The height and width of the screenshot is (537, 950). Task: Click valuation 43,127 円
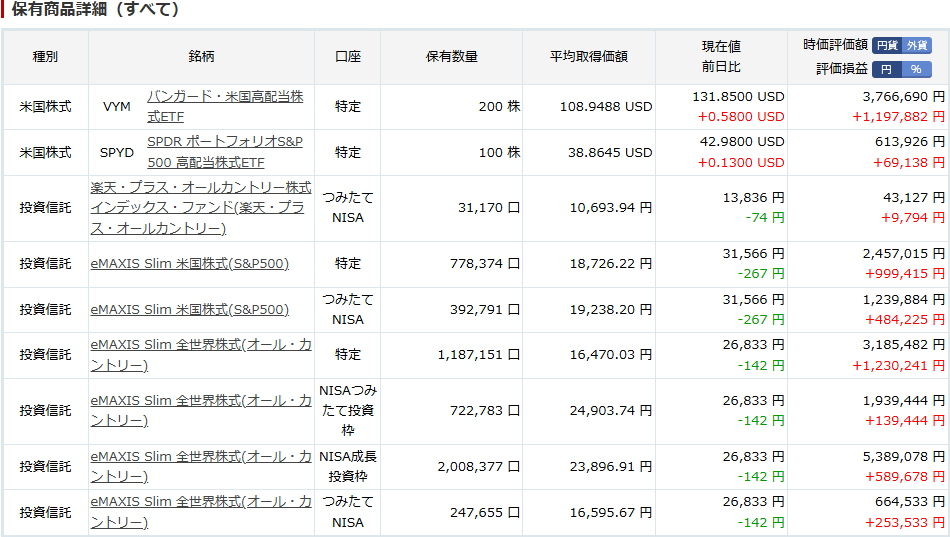click(x=914, y=198)
